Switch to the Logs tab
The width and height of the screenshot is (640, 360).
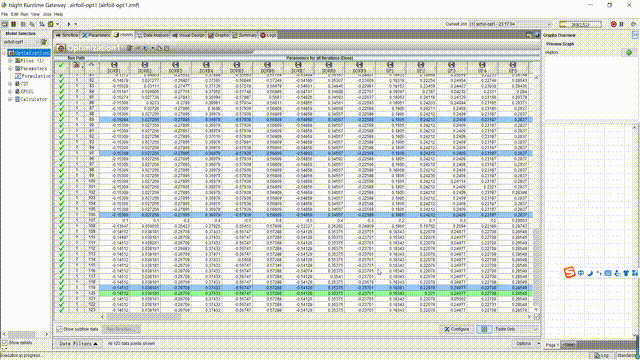click(268, 36)
